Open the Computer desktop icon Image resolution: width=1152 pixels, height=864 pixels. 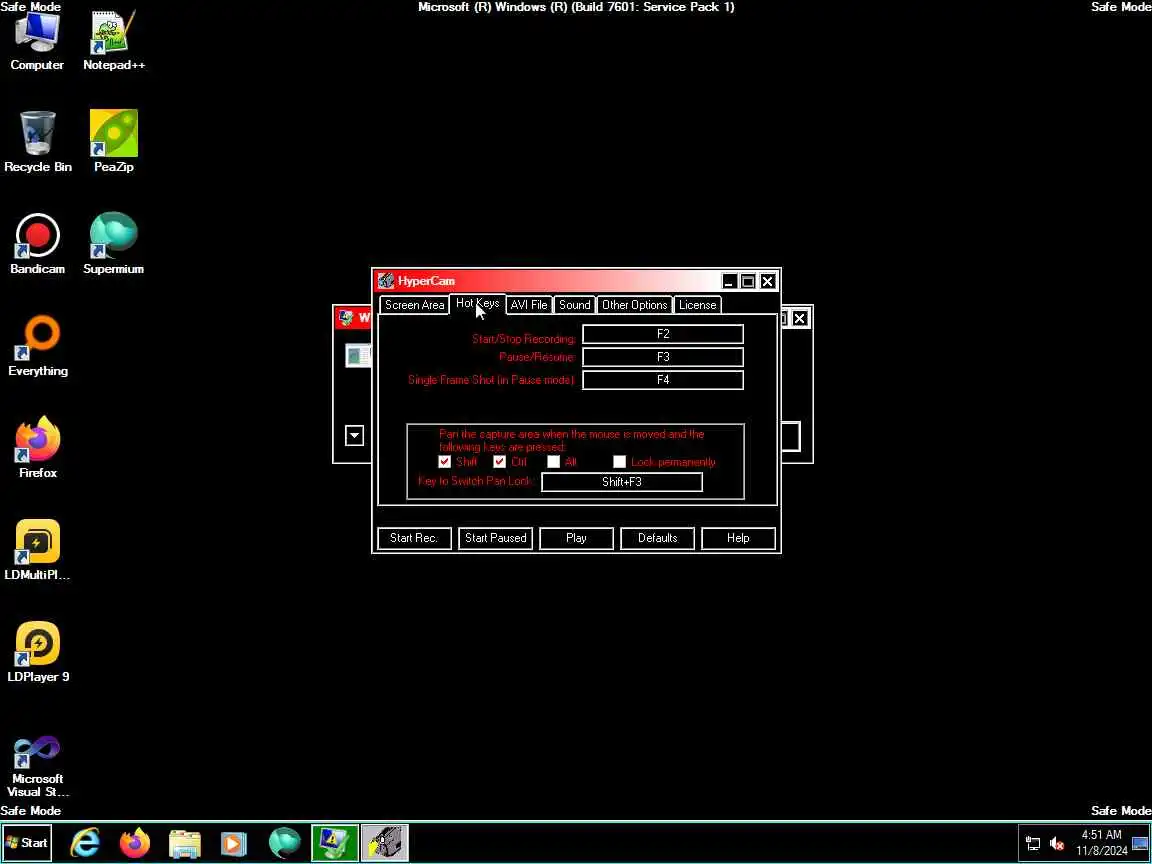[x=37, y=40]
